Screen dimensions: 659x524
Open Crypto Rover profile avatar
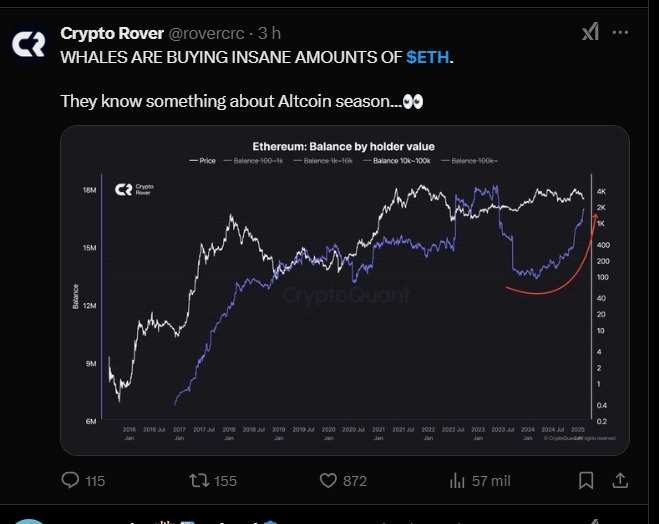pyautogui.click(x=29, y=44)
